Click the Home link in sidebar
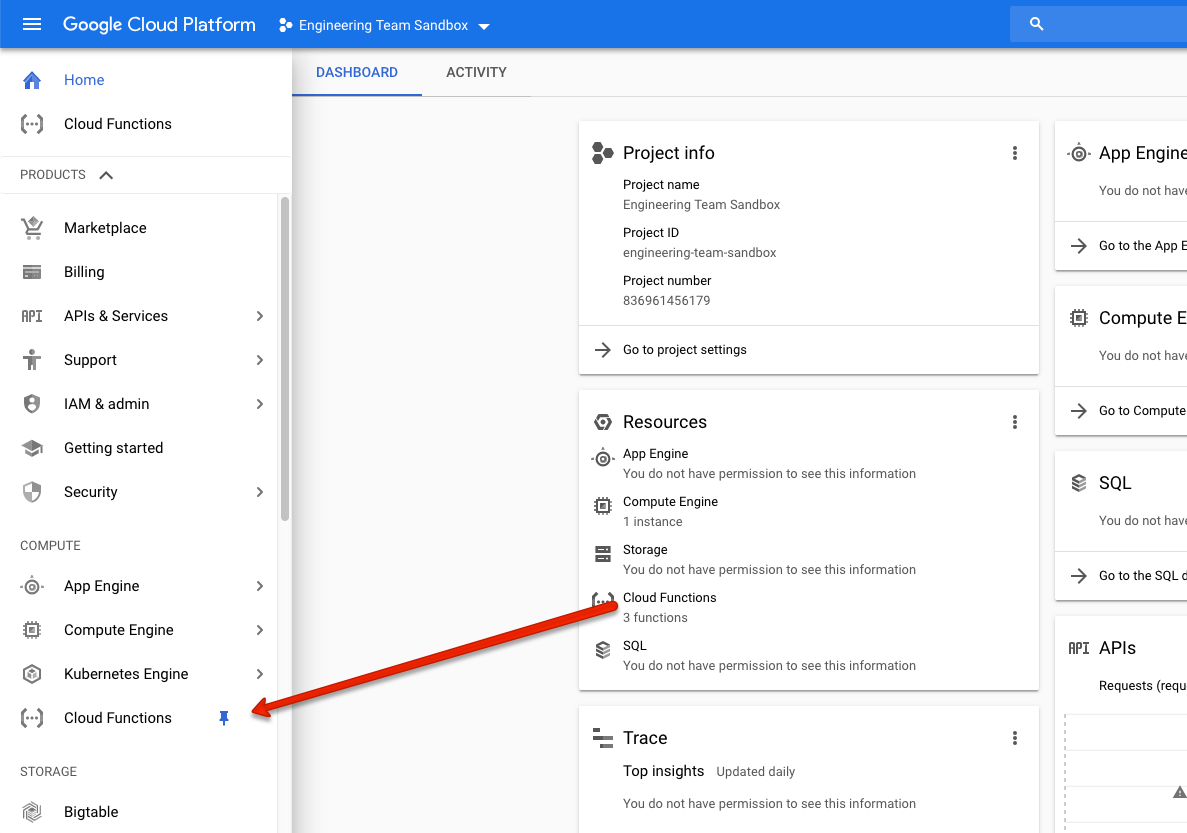Screen dimensions: 1187x833 (84, 80)
